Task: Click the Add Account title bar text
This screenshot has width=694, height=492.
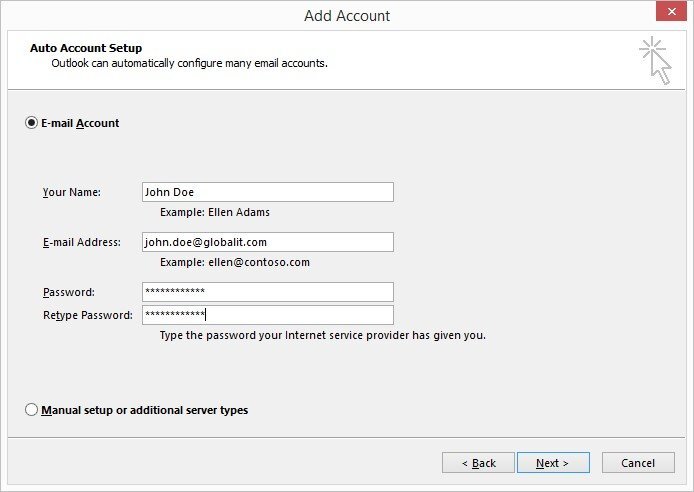Action: 347,16
